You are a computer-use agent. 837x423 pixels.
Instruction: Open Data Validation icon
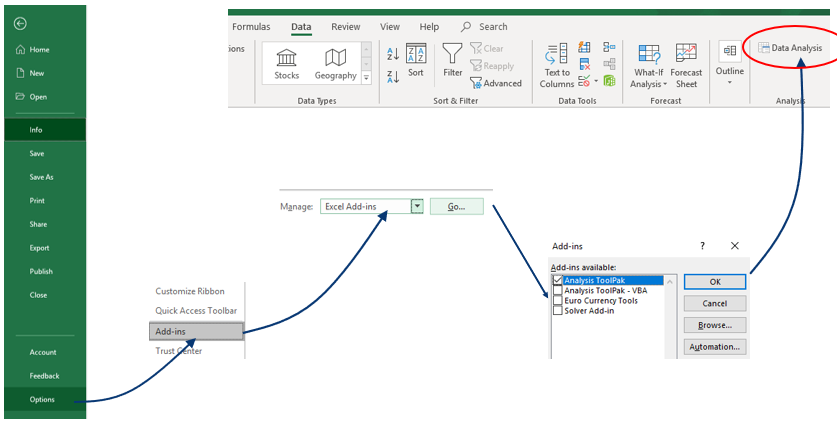584,81
